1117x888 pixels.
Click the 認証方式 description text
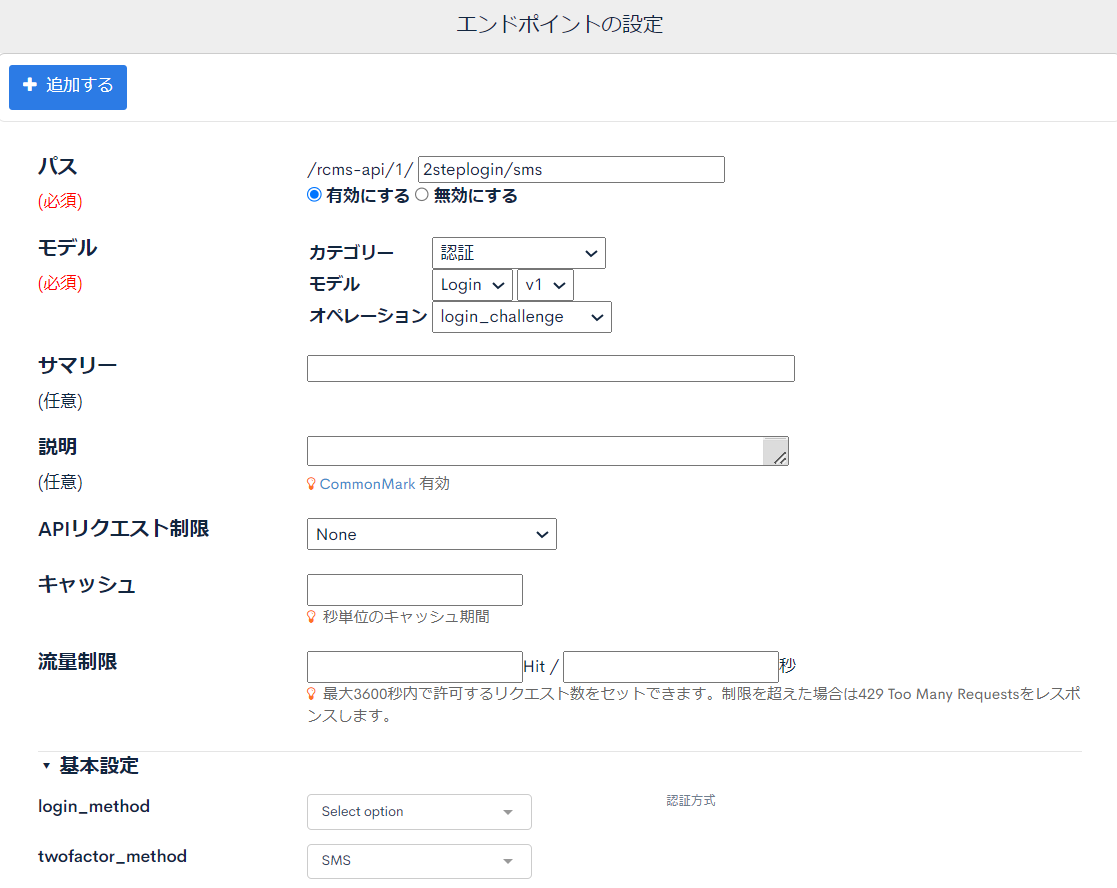[x=690, y=800]
